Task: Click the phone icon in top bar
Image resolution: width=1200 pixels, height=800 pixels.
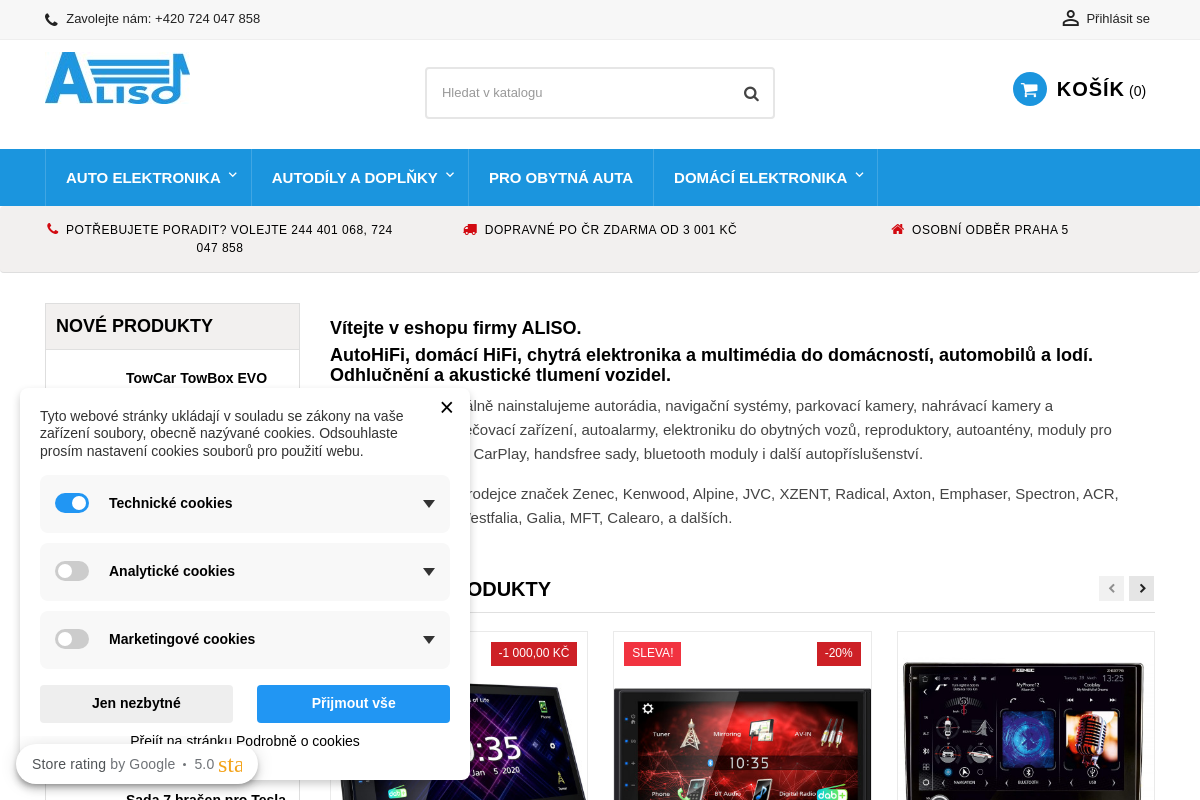Action: pyautogui.click(x=49, y=18)
